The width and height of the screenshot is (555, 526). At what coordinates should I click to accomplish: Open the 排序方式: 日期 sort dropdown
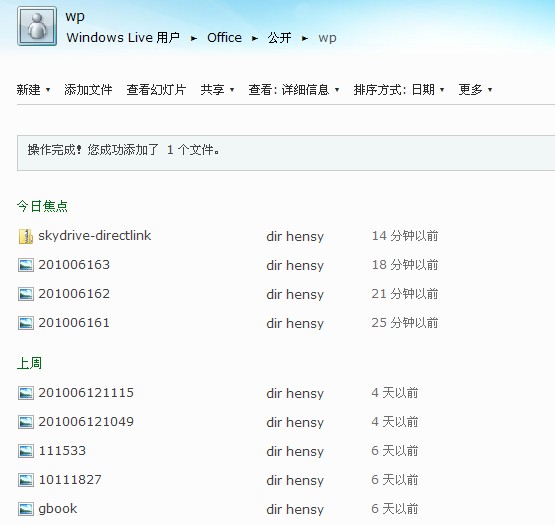click(399, 90)
